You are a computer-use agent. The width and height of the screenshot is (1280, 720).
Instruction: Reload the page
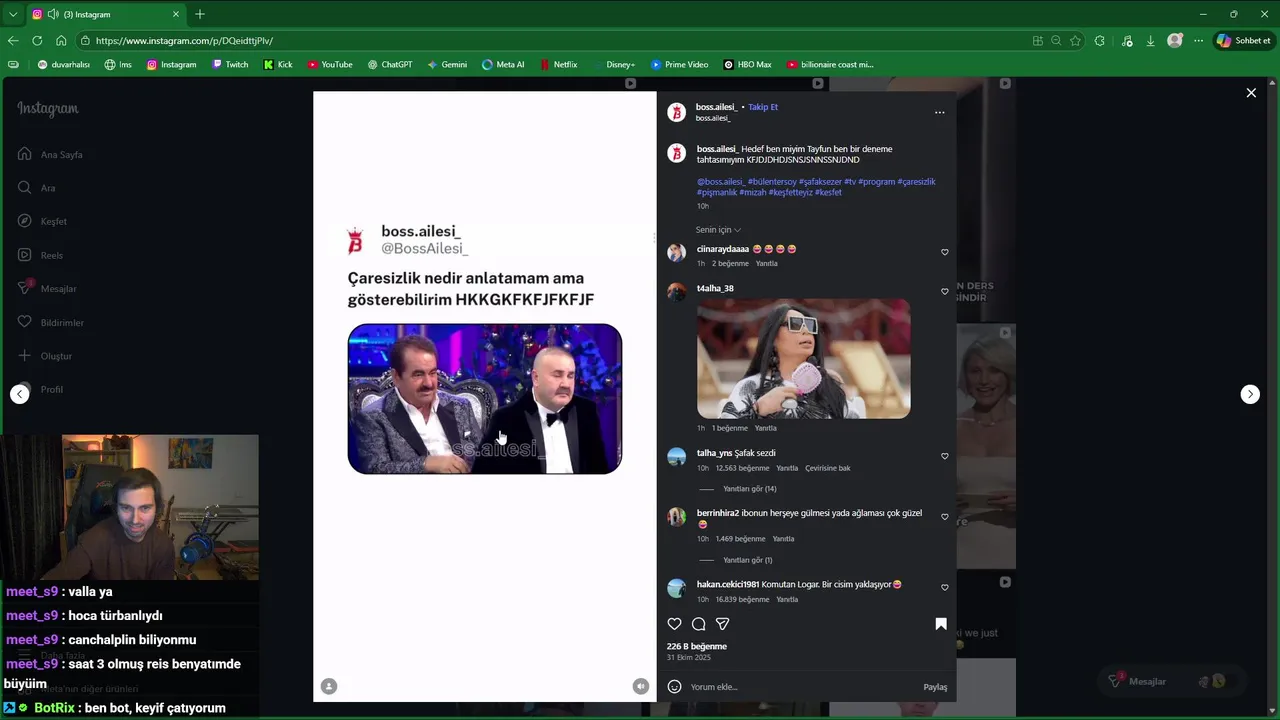[x=37, y=41]
